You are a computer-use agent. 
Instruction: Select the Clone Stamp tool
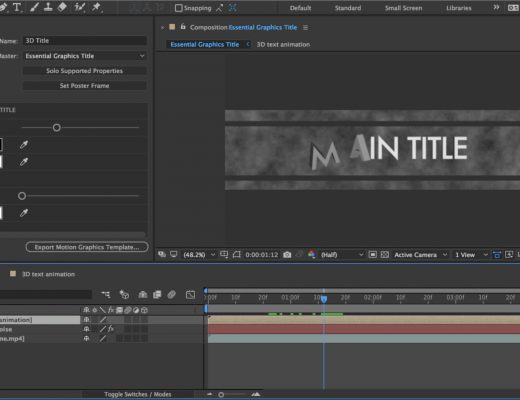(48, 7)
